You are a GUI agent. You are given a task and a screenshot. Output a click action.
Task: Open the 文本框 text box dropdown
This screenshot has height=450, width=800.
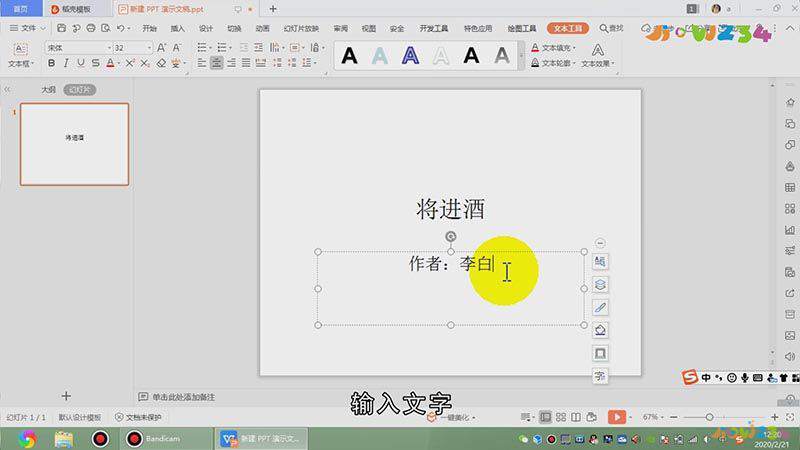(x=20, y=64)
